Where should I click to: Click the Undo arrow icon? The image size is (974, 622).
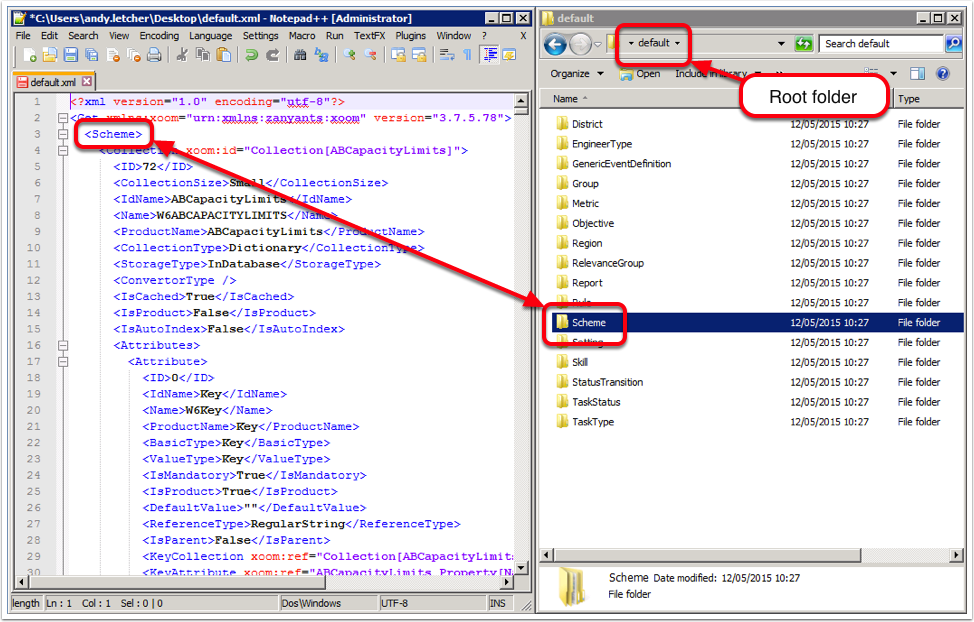pyautogui.click(x=251, y=56)
